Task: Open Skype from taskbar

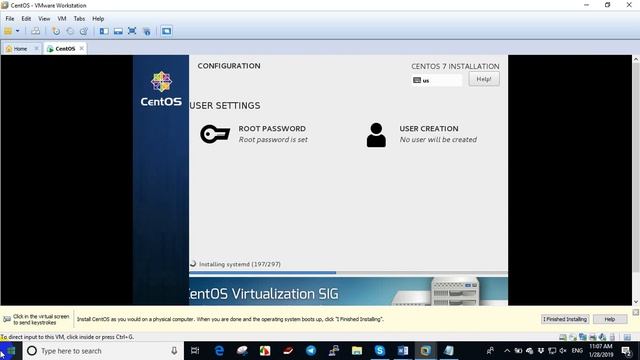Action: coord(380,351)
